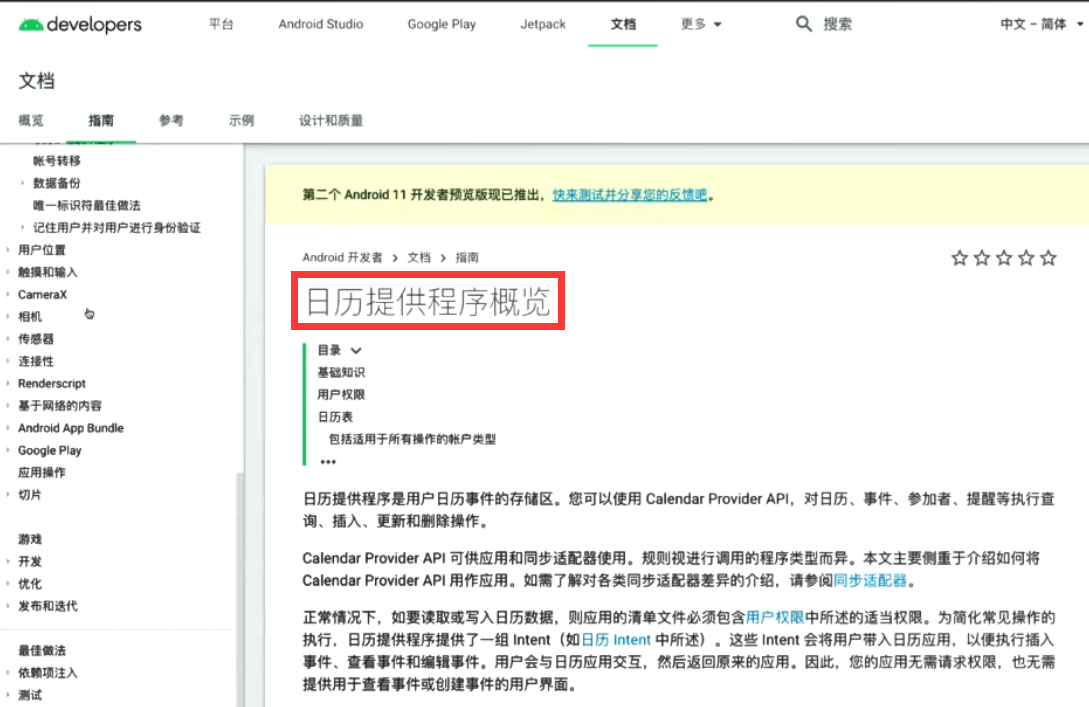This screenshot has width=1089, height=707.
Task: Switch to the 概览 tab
Action: tap(31, 121)
